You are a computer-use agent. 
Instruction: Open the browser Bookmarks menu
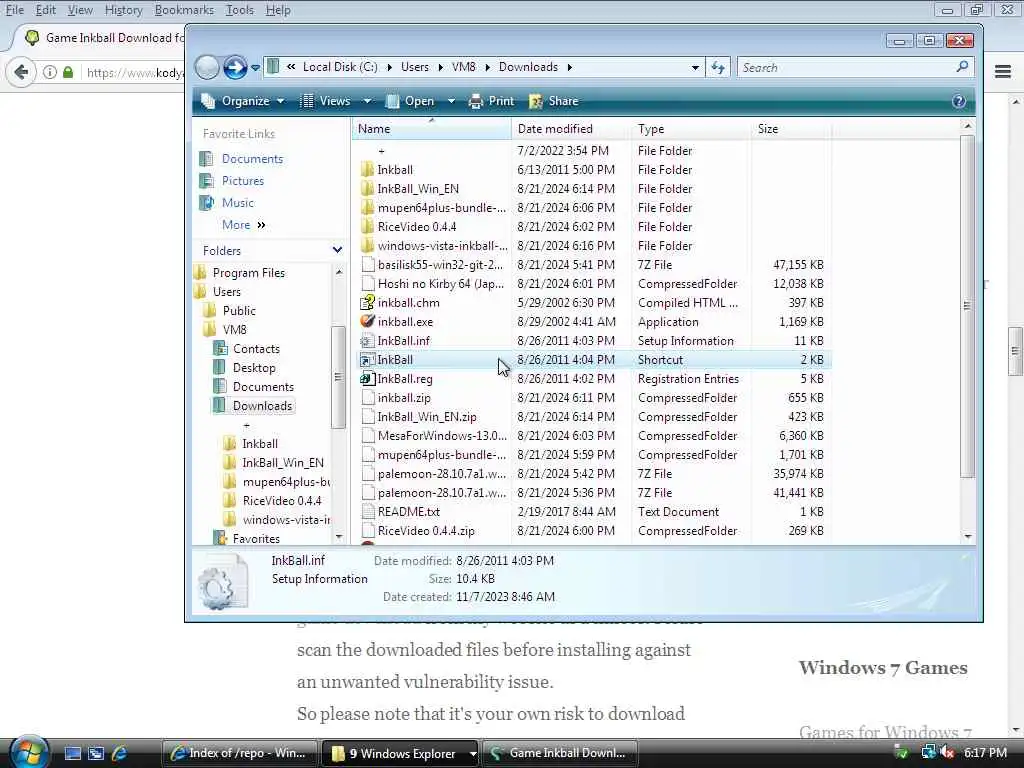[184, 10]
